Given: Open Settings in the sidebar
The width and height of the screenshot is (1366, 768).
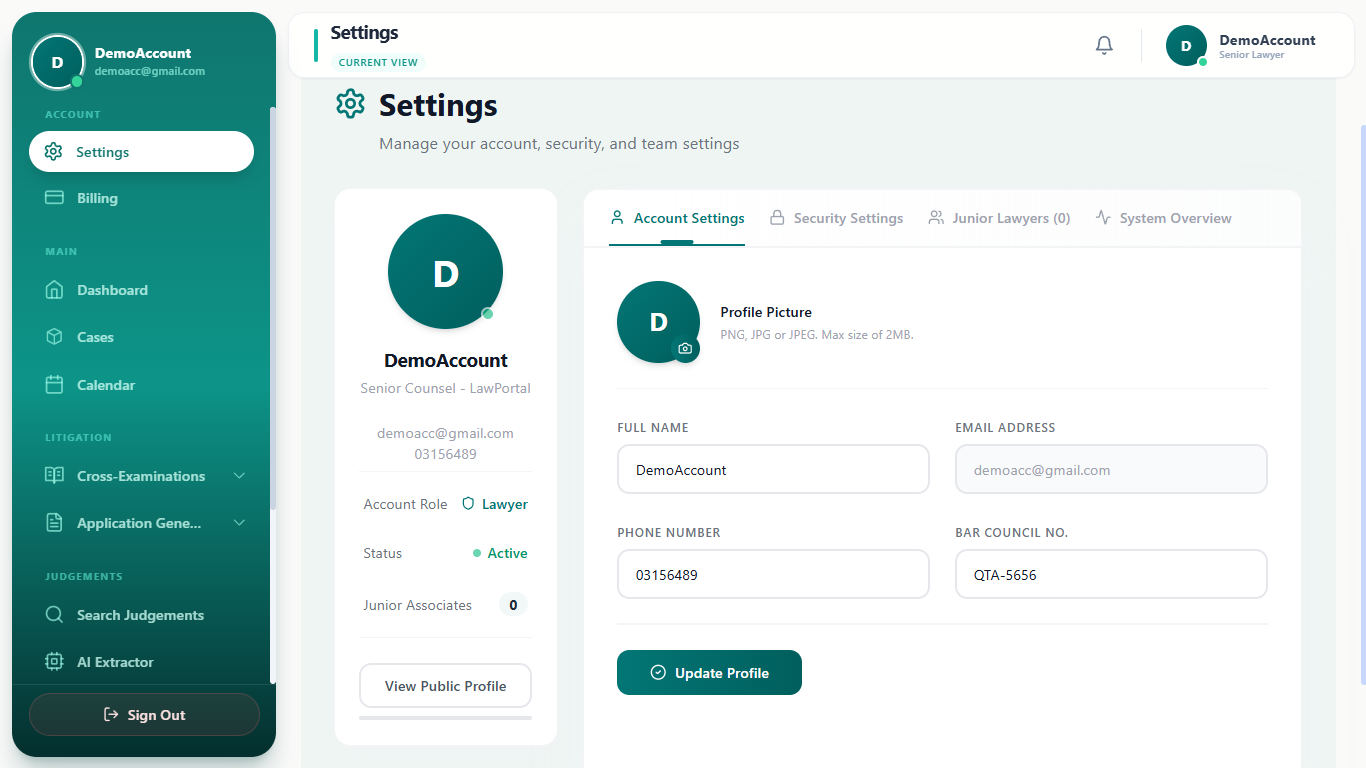Looking at the screenshot, I should 141,152.
